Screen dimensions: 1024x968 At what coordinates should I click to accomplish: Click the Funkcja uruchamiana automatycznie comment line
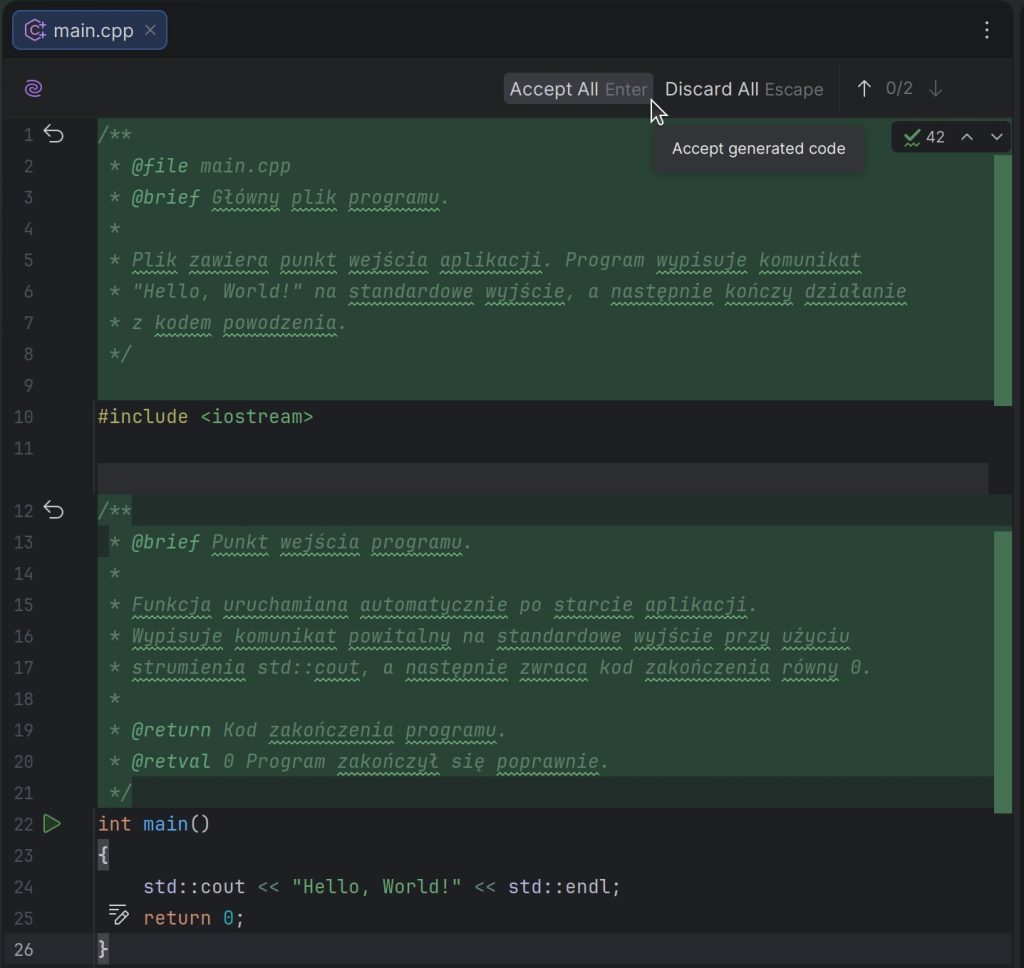click(x=432, y=605)
